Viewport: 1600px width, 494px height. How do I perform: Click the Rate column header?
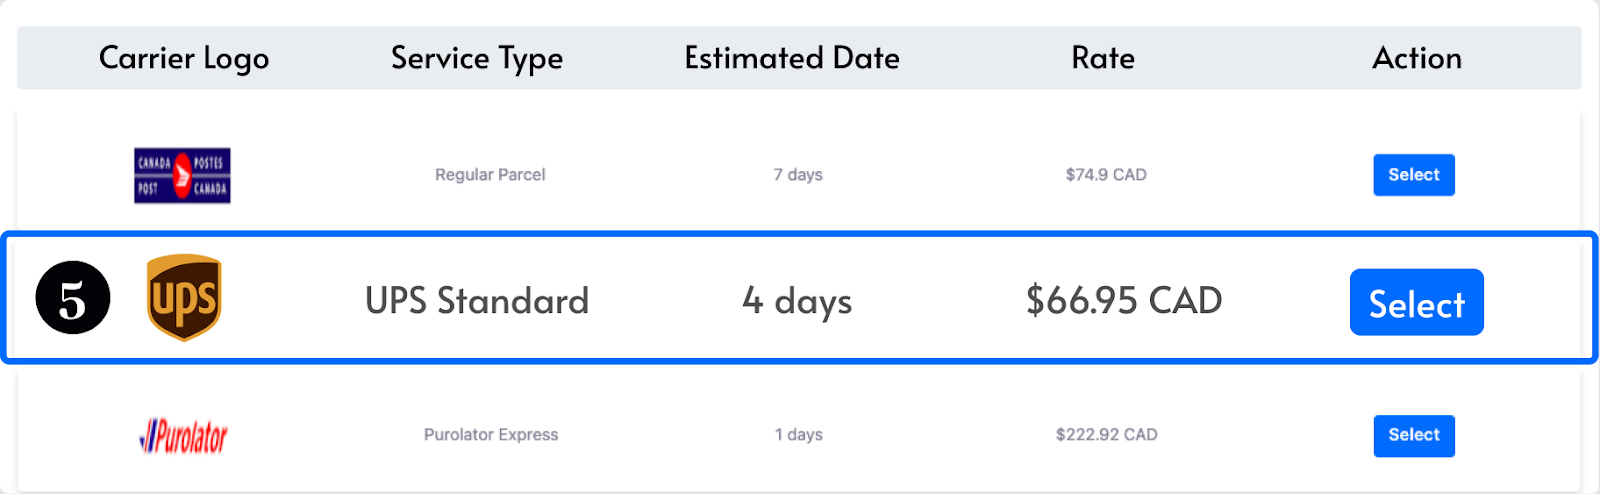coord(1103,58)
